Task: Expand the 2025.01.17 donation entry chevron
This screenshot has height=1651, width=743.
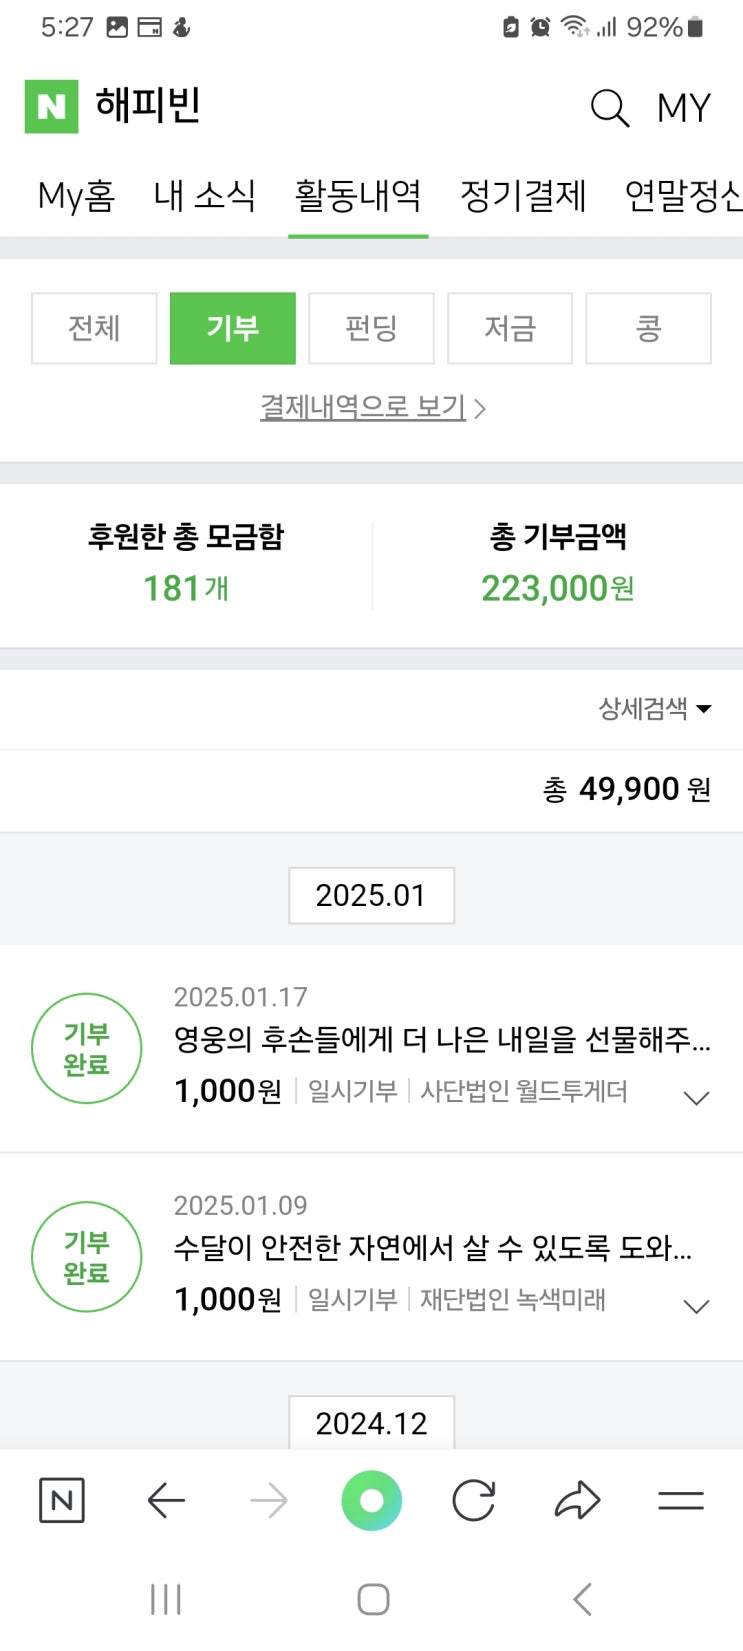Action: click(x=696, y=1098)
